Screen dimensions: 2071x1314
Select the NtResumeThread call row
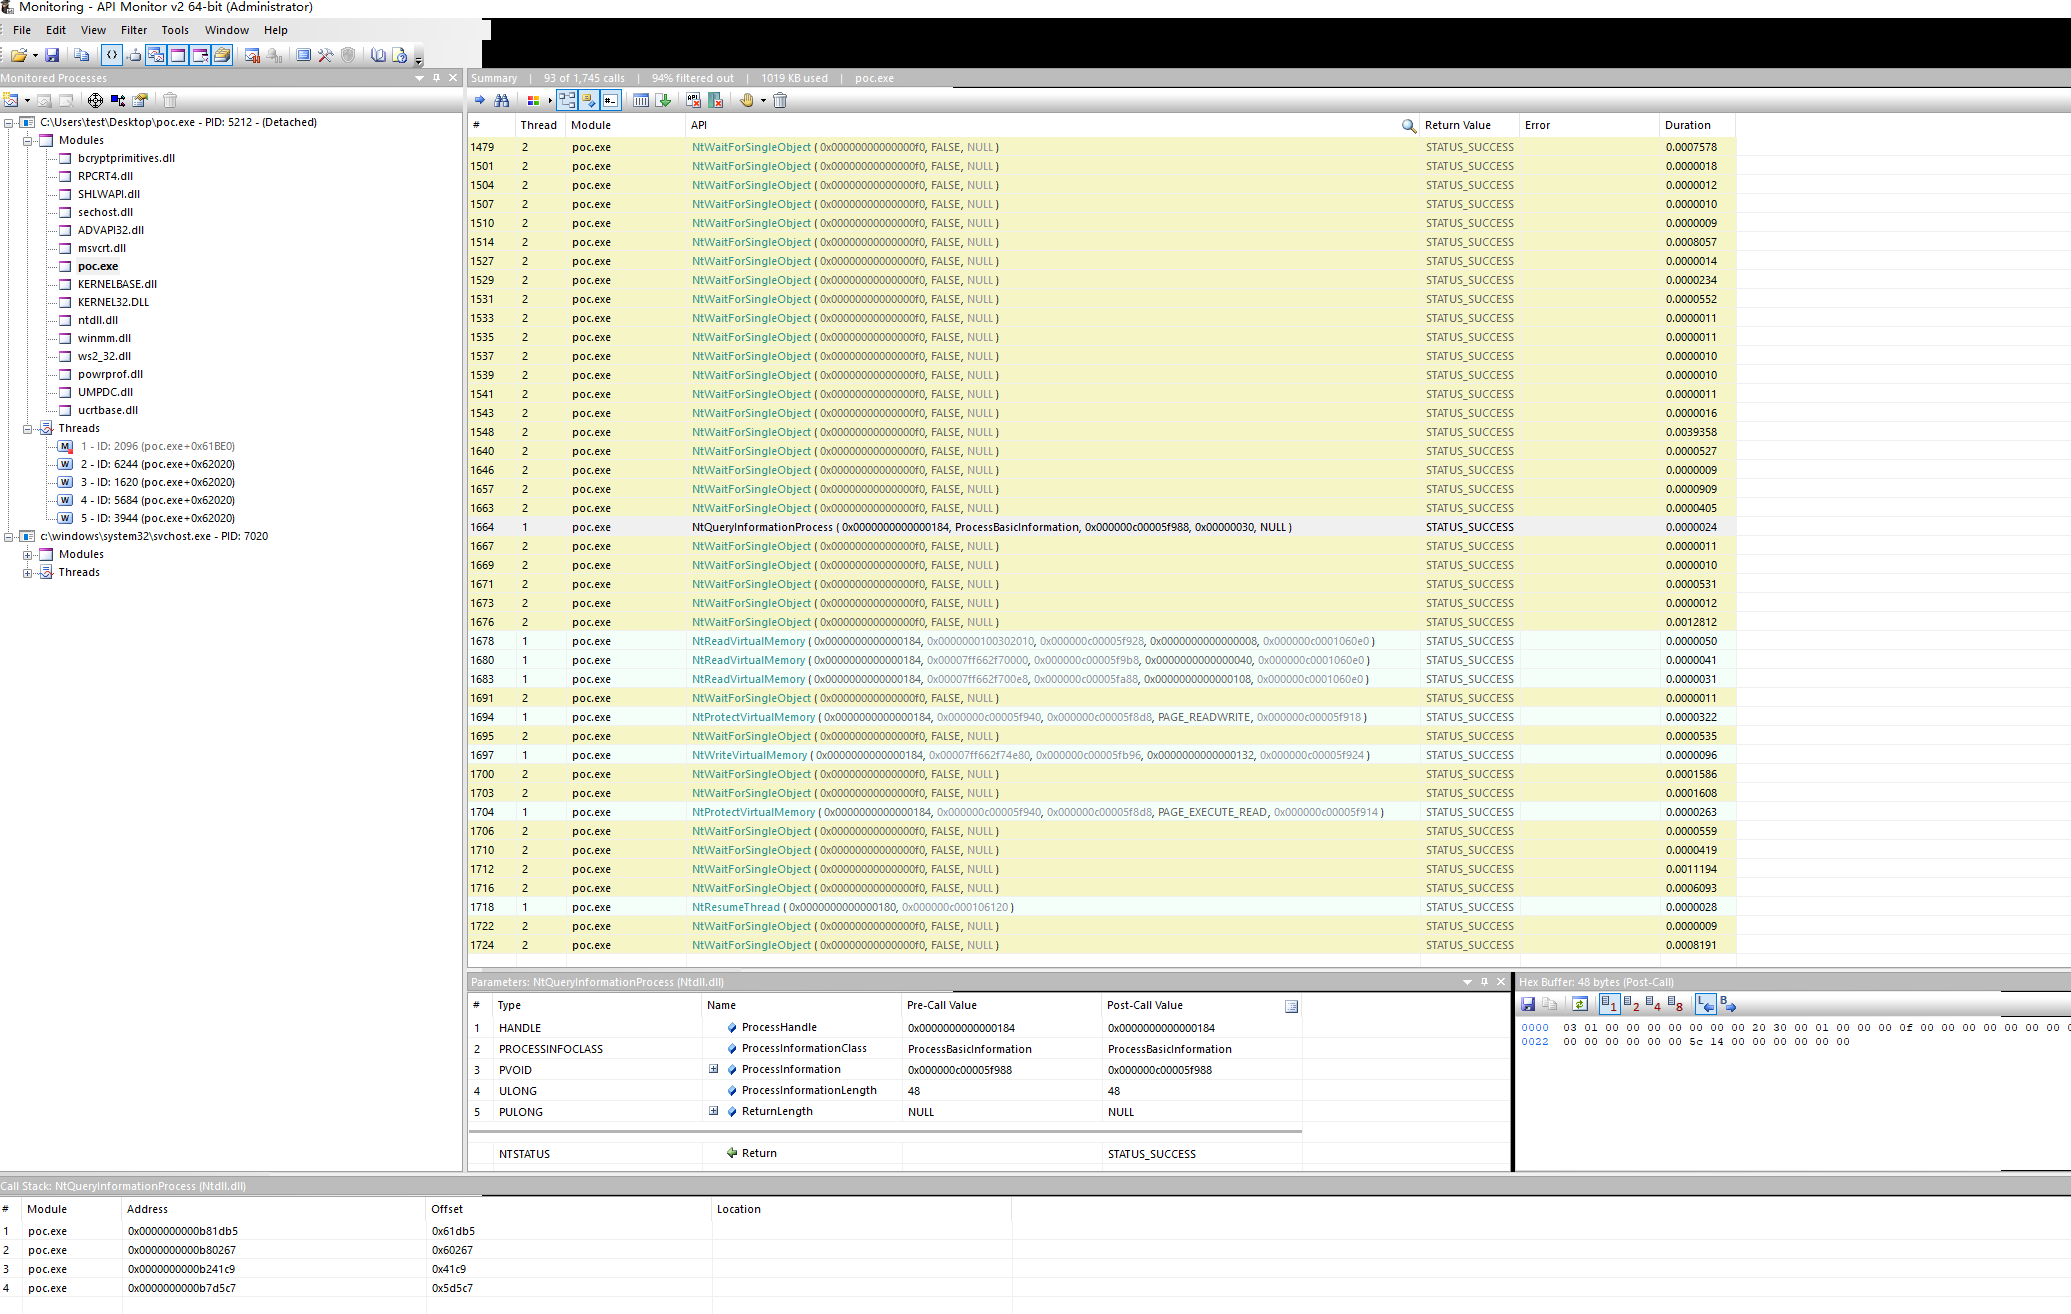click(735, 907)
